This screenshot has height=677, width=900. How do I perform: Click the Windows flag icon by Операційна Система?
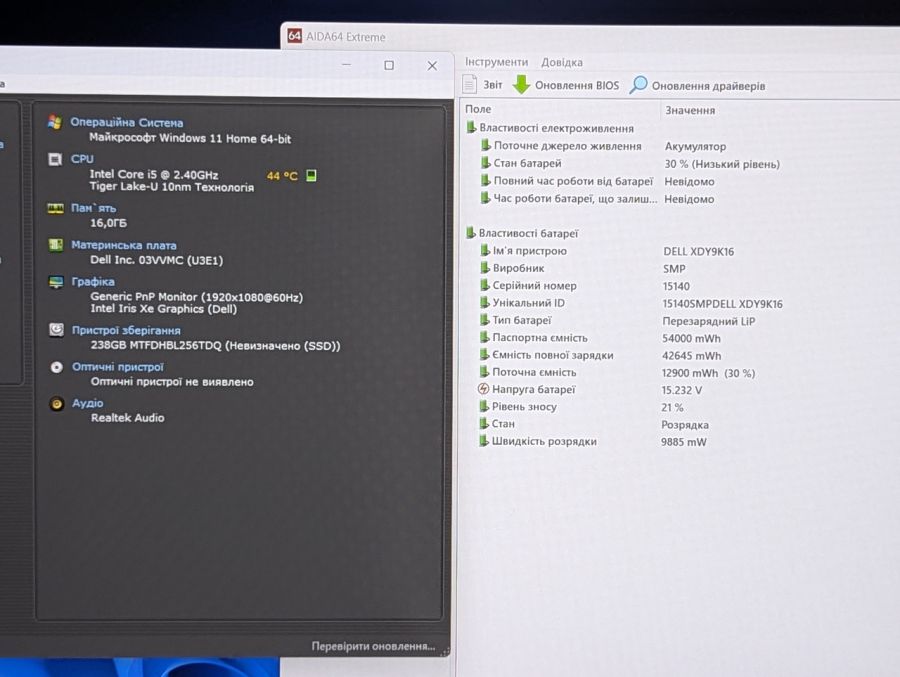coord(55,122)
